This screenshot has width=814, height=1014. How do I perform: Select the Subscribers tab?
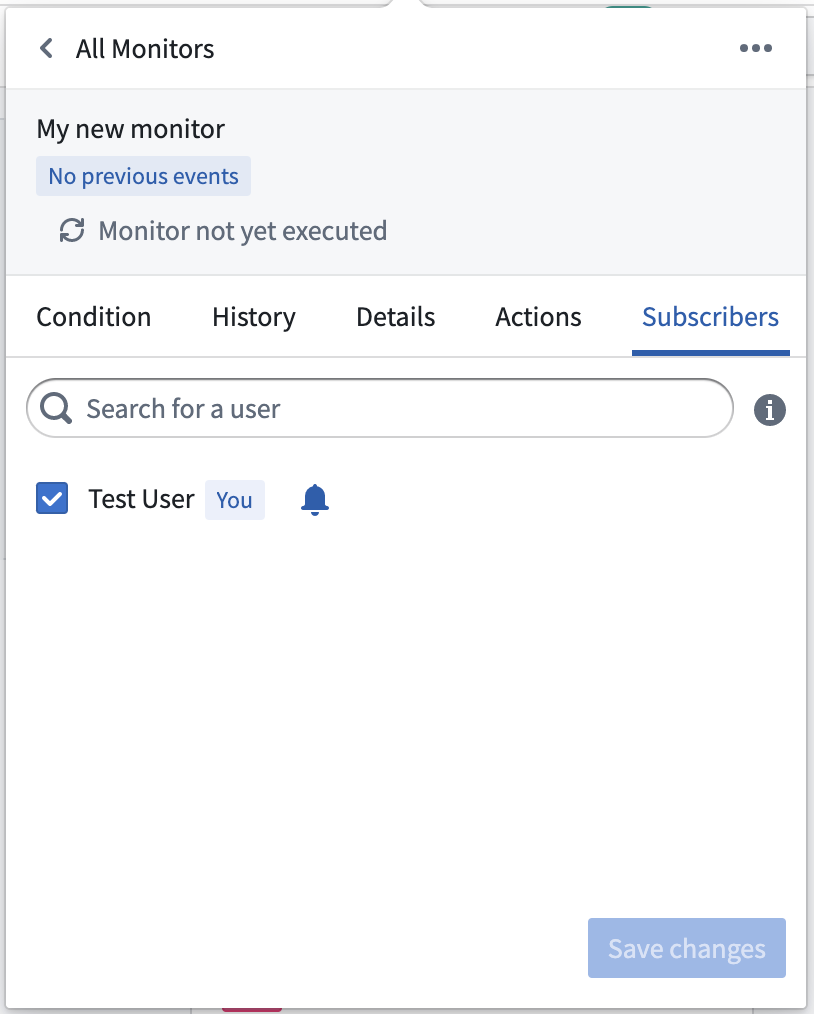click(711, 317)
